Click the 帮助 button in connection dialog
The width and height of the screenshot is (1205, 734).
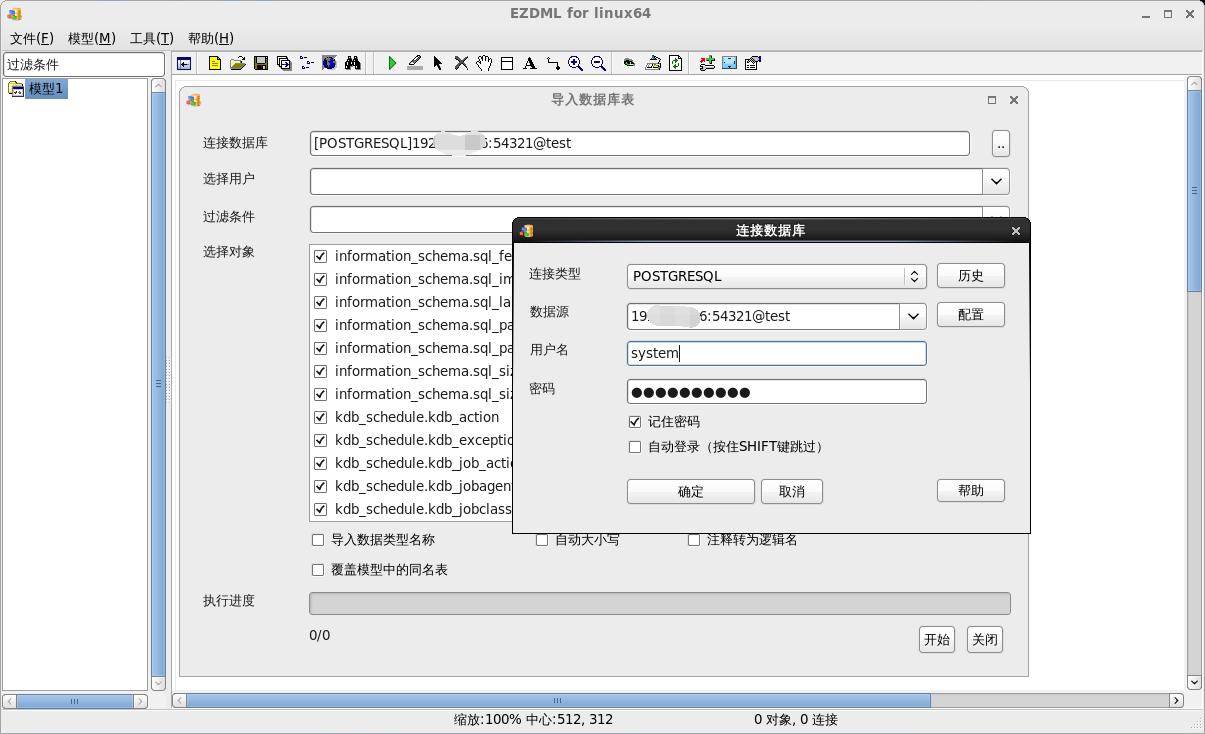click(x=971, y=491)
